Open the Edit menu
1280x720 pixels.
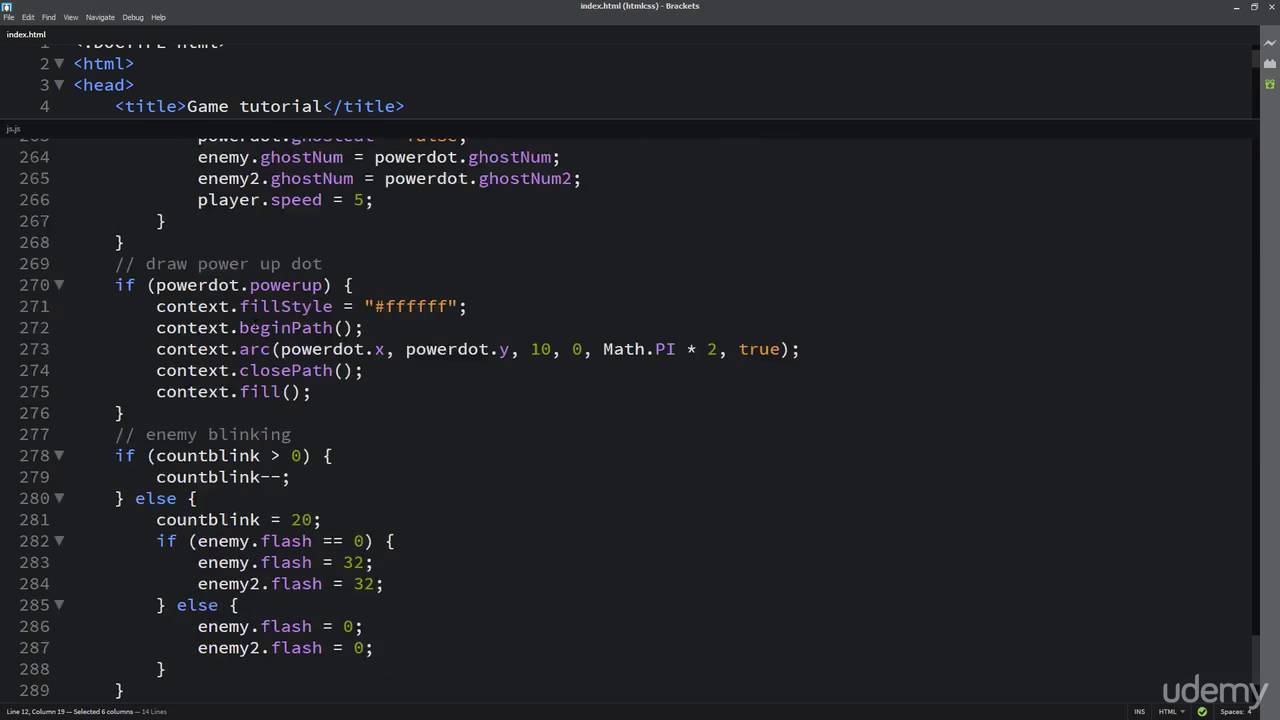click(x=28, y=17)
